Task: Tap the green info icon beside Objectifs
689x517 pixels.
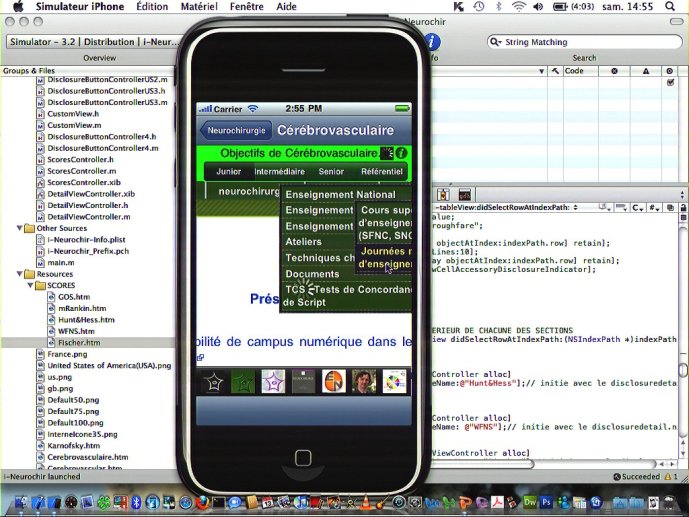Action: pyautogui.click(x=401, y=153)
